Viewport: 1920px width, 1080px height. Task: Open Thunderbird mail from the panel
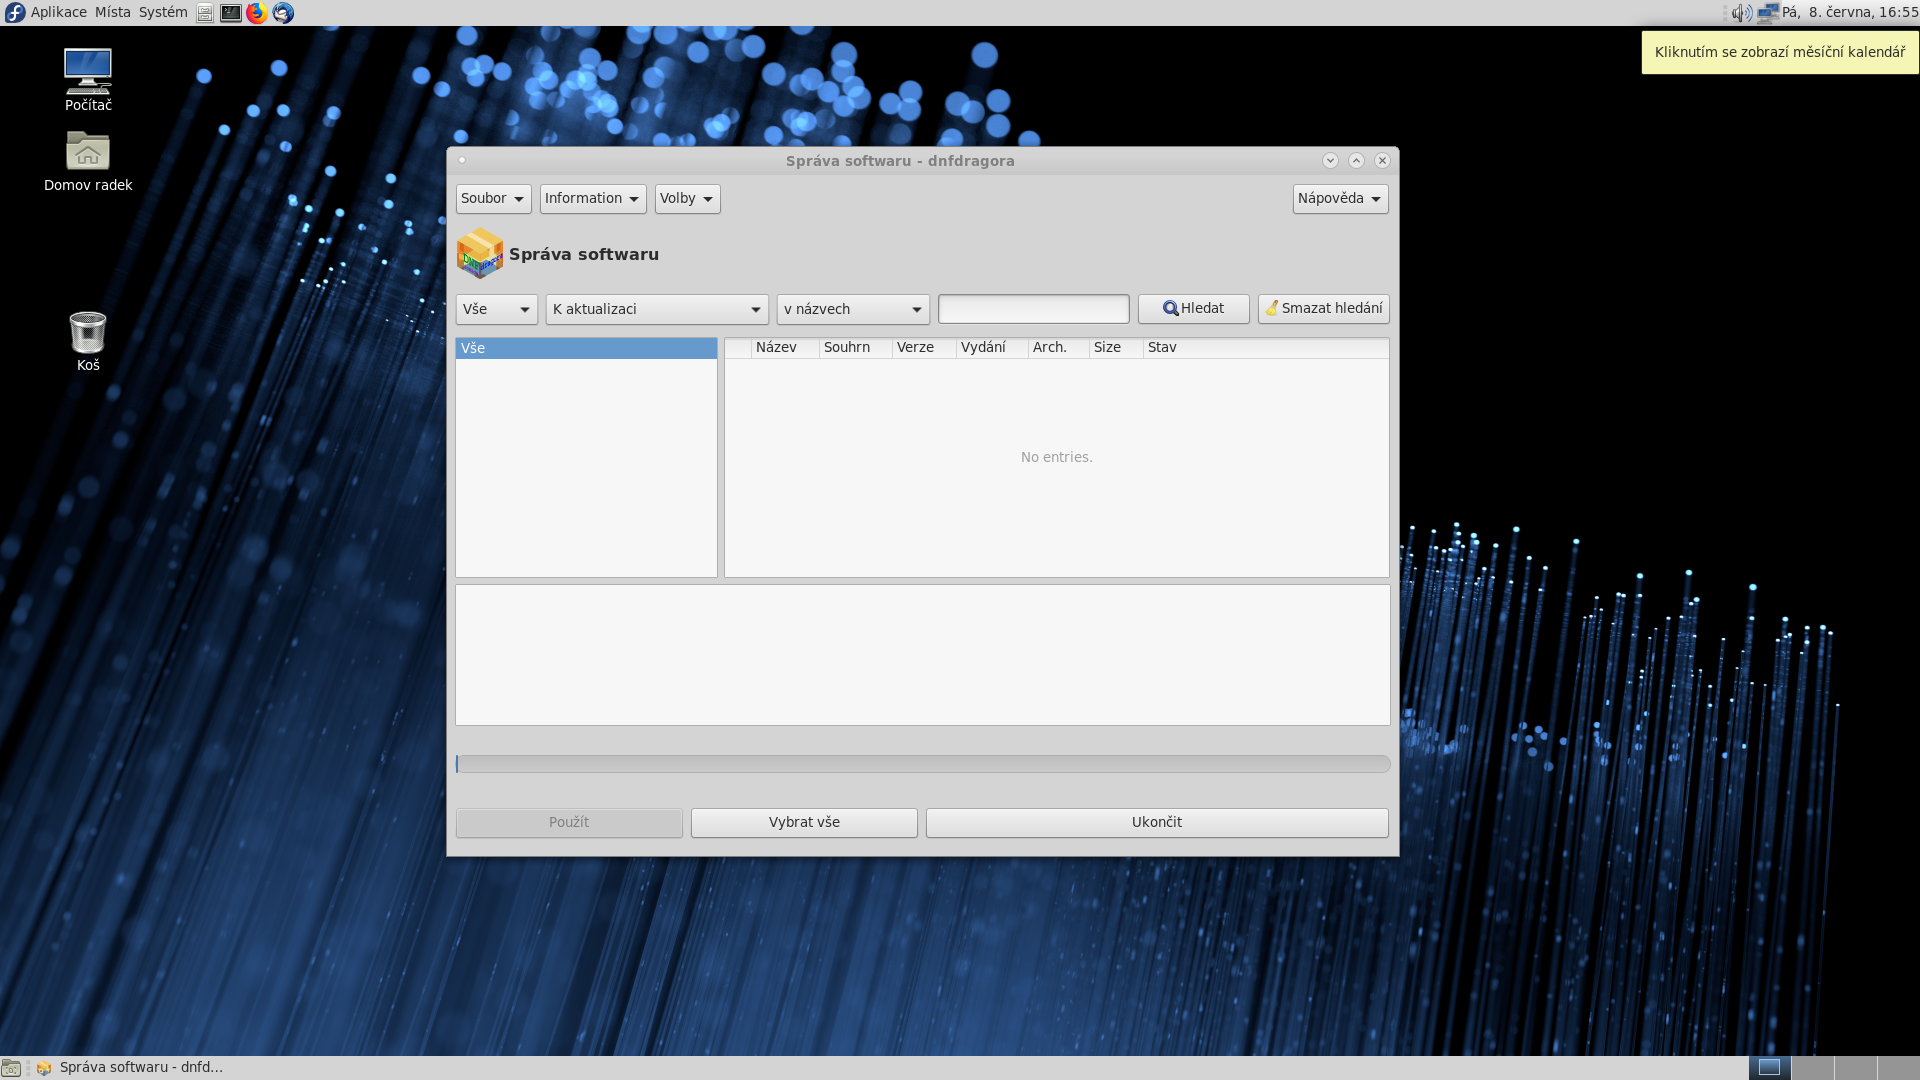pyautogui.click(x=283, y=13)
